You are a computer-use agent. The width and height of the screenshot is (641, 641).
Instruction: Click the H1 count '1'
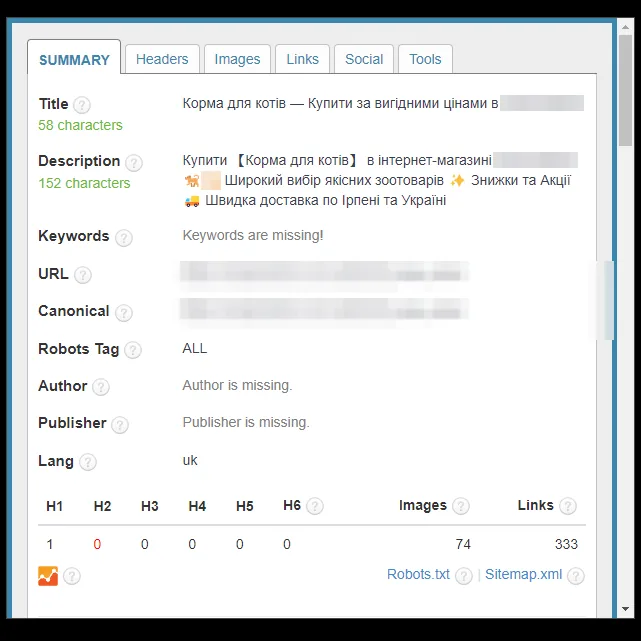[x=50, y=545]
